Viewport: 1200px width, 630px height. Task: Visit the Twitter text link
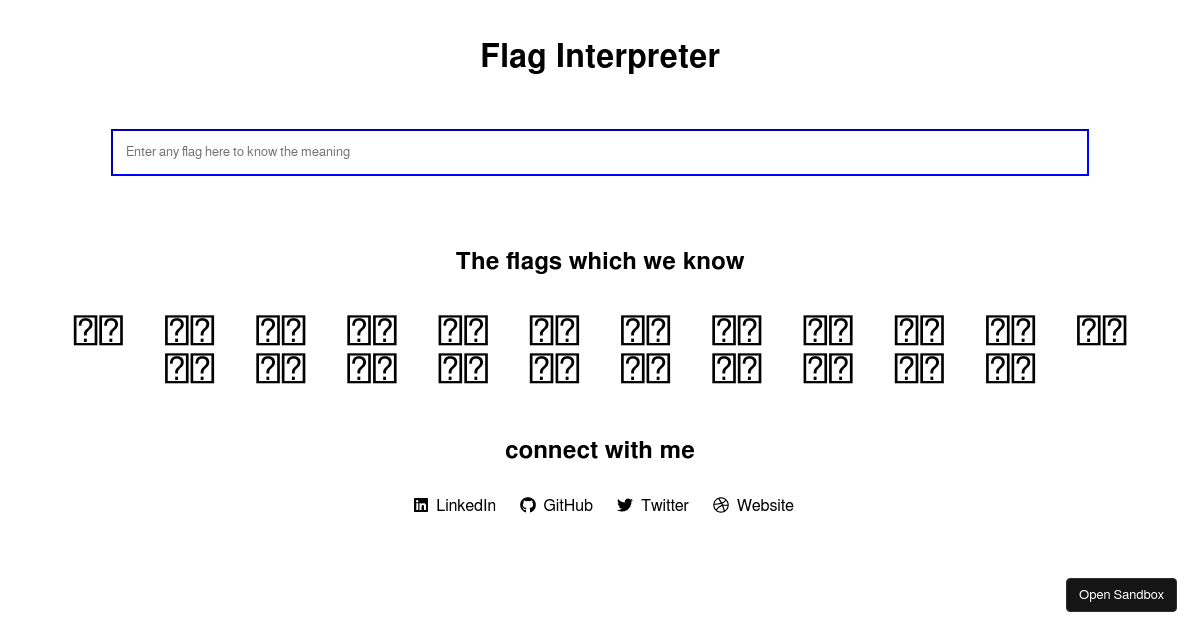(x=665, y=505)
